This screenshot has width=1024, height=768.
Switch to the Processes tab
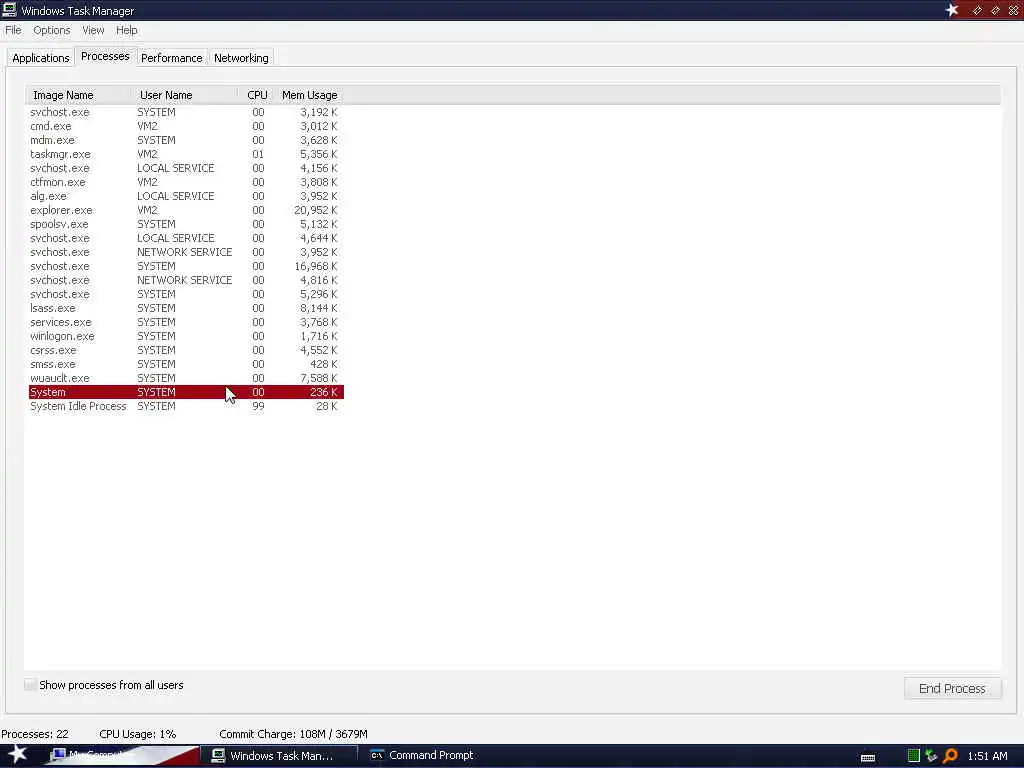point(105,56)
